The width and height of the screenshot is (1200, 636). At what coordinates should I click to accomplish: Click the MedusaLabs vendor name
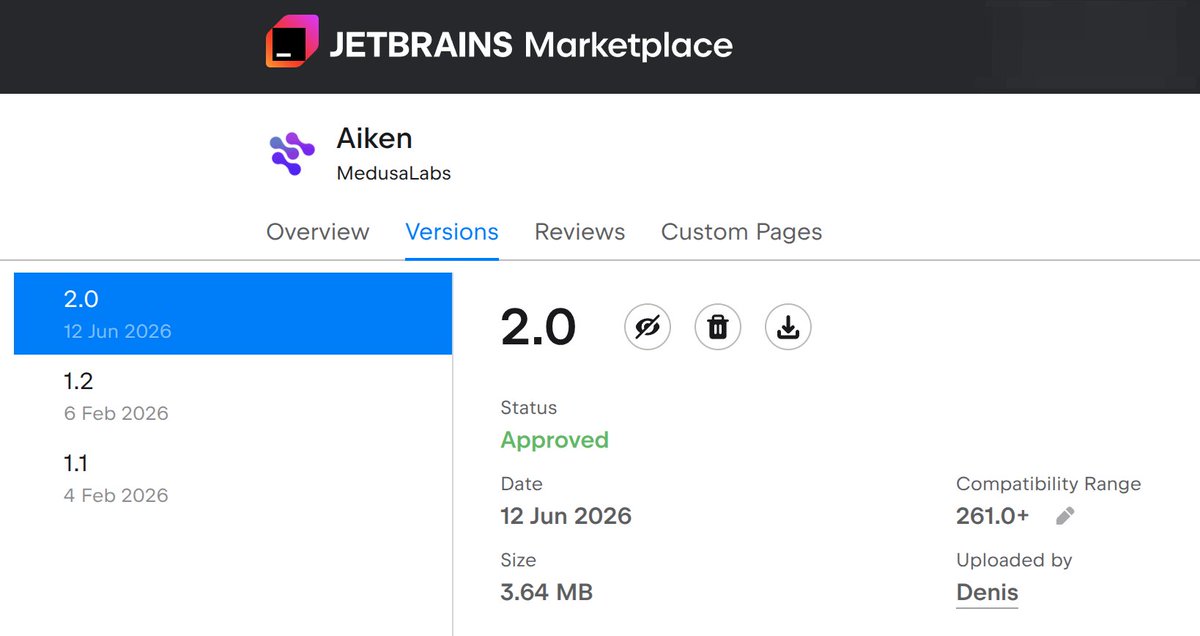click(x=394, y=173)
